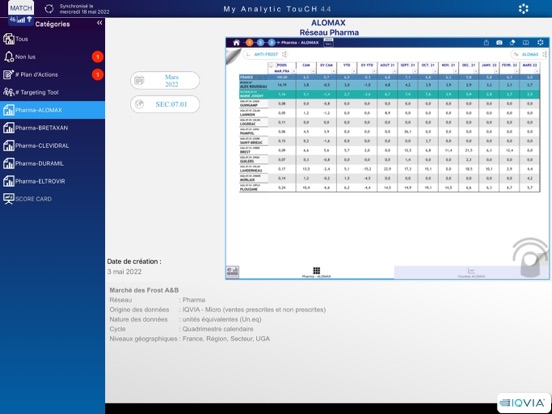Screen dimensions: 552x414
Task: Click the bell icon for Non lus
Action: coord(8,57)
